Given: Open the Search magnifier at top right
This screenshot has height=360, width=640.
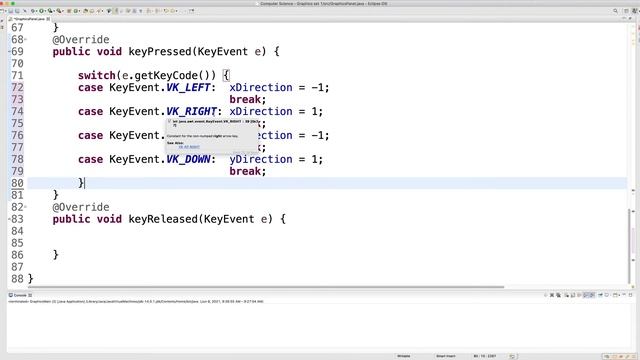Looking at the screenshot, I should click(x=615, y=11).
